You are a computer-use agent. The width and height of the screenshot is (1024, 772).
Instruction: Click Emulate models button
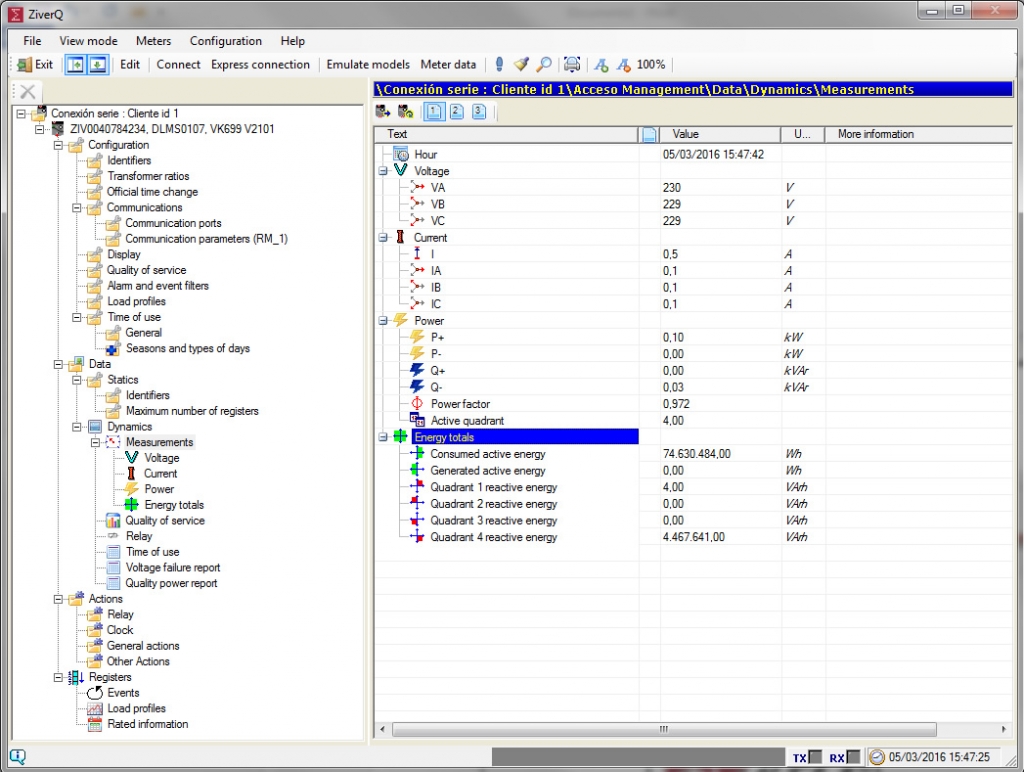[x=368, y=64]
